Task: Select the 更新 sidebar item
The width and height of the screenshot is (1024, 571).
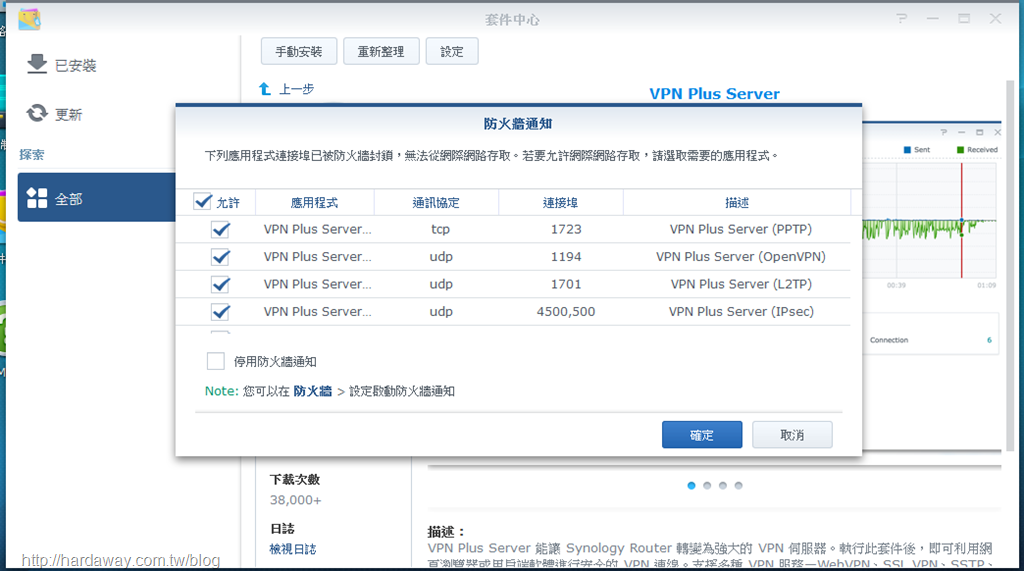Action: point(69,114)
